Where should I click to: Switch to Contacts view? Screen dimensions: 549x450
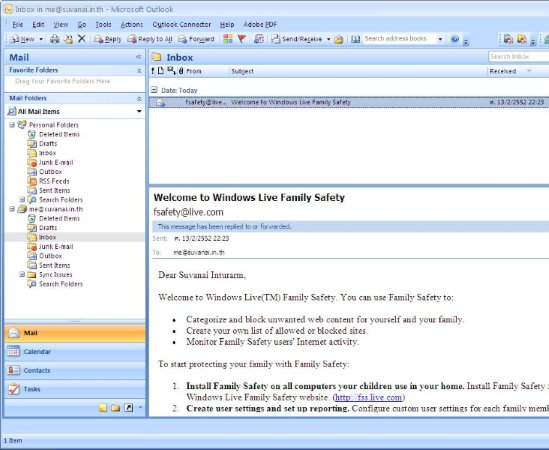point(75,370)
